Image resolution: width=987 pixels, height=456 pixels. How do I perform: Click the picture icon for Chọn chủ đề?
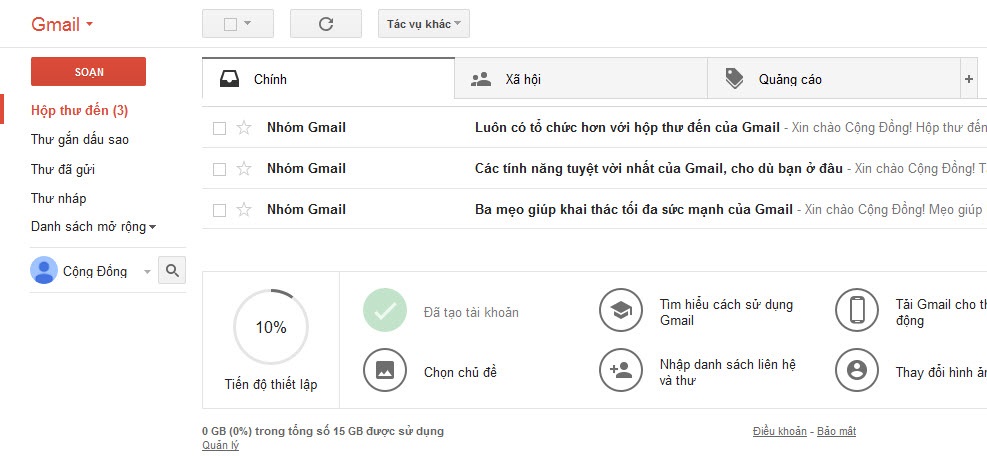pyautogui.click(x=385, y=370)
